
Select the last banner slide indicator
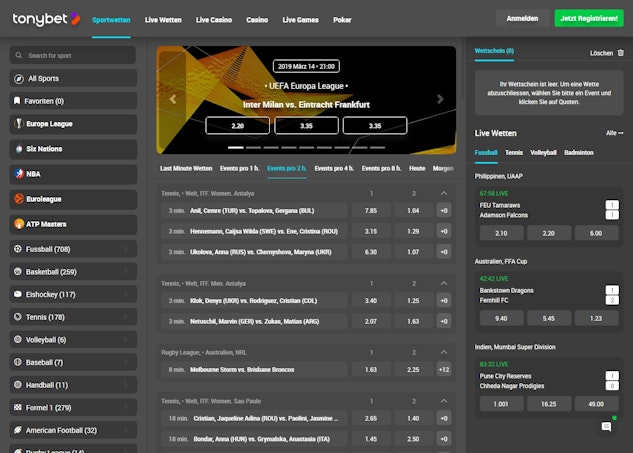point(377,147)
